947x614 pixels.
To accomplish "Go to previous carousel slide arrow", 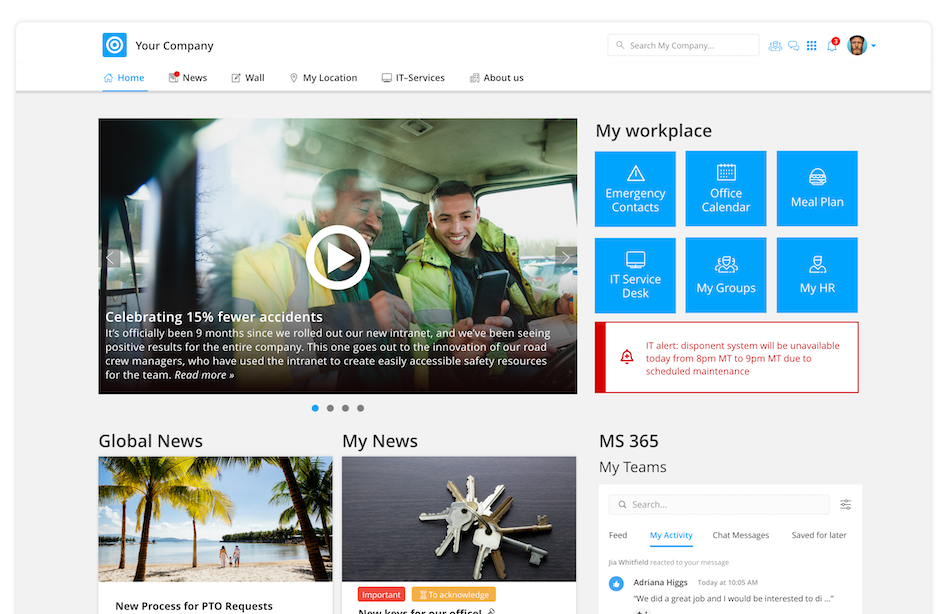I will tap(110, 258).
